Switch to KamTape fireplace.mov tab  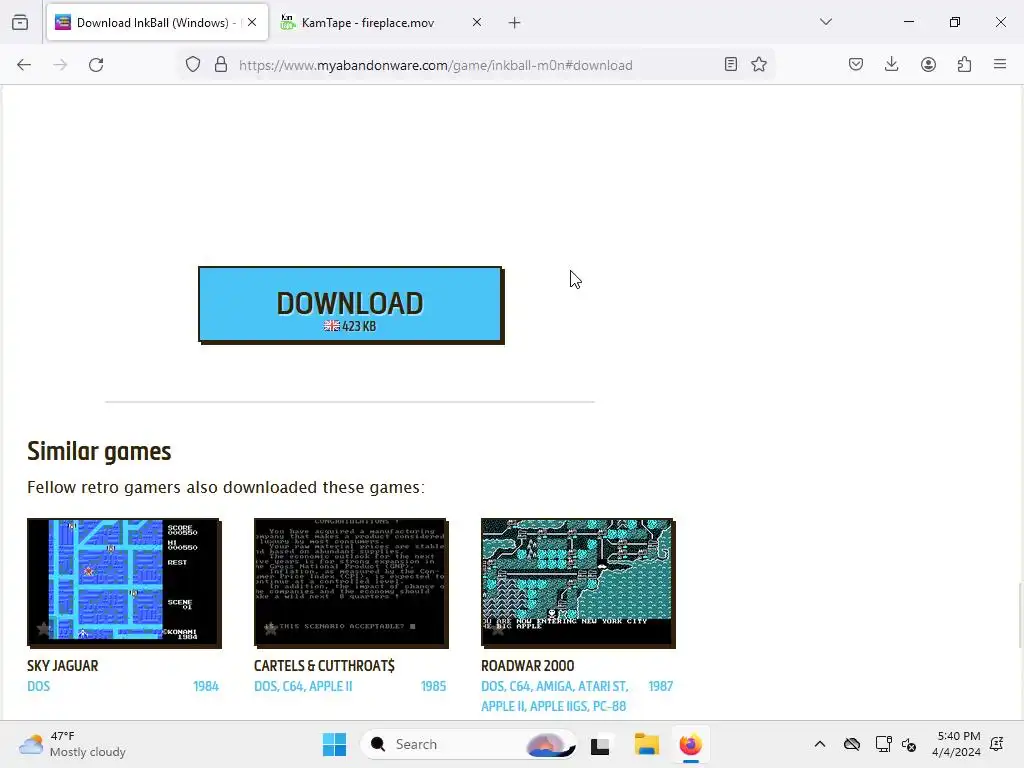point(381,22)
